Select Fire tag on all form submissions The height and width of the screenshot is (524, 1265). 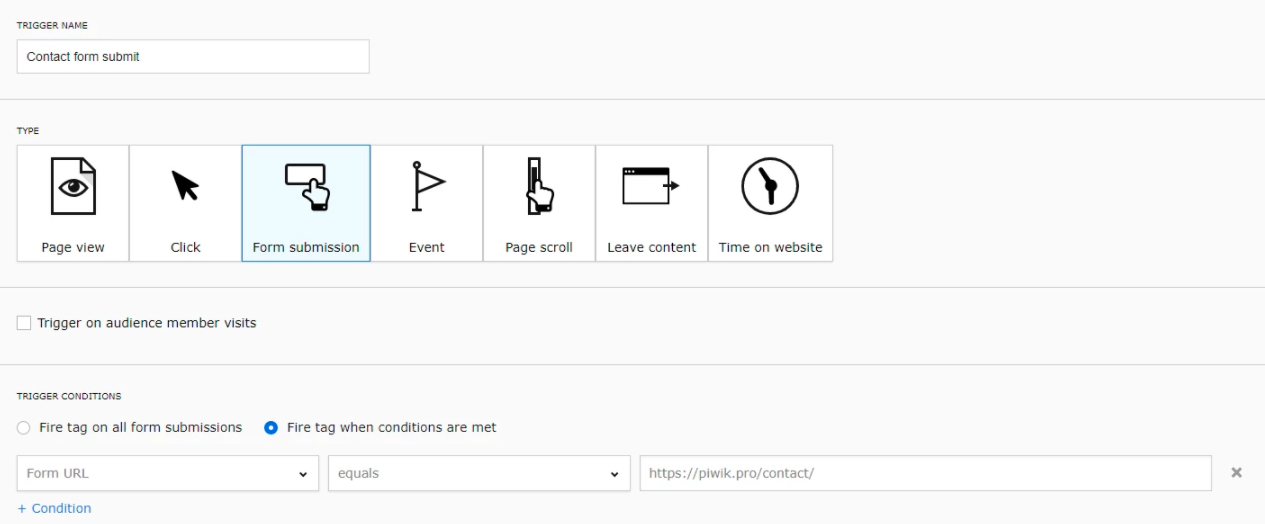(x=24, y=427)
